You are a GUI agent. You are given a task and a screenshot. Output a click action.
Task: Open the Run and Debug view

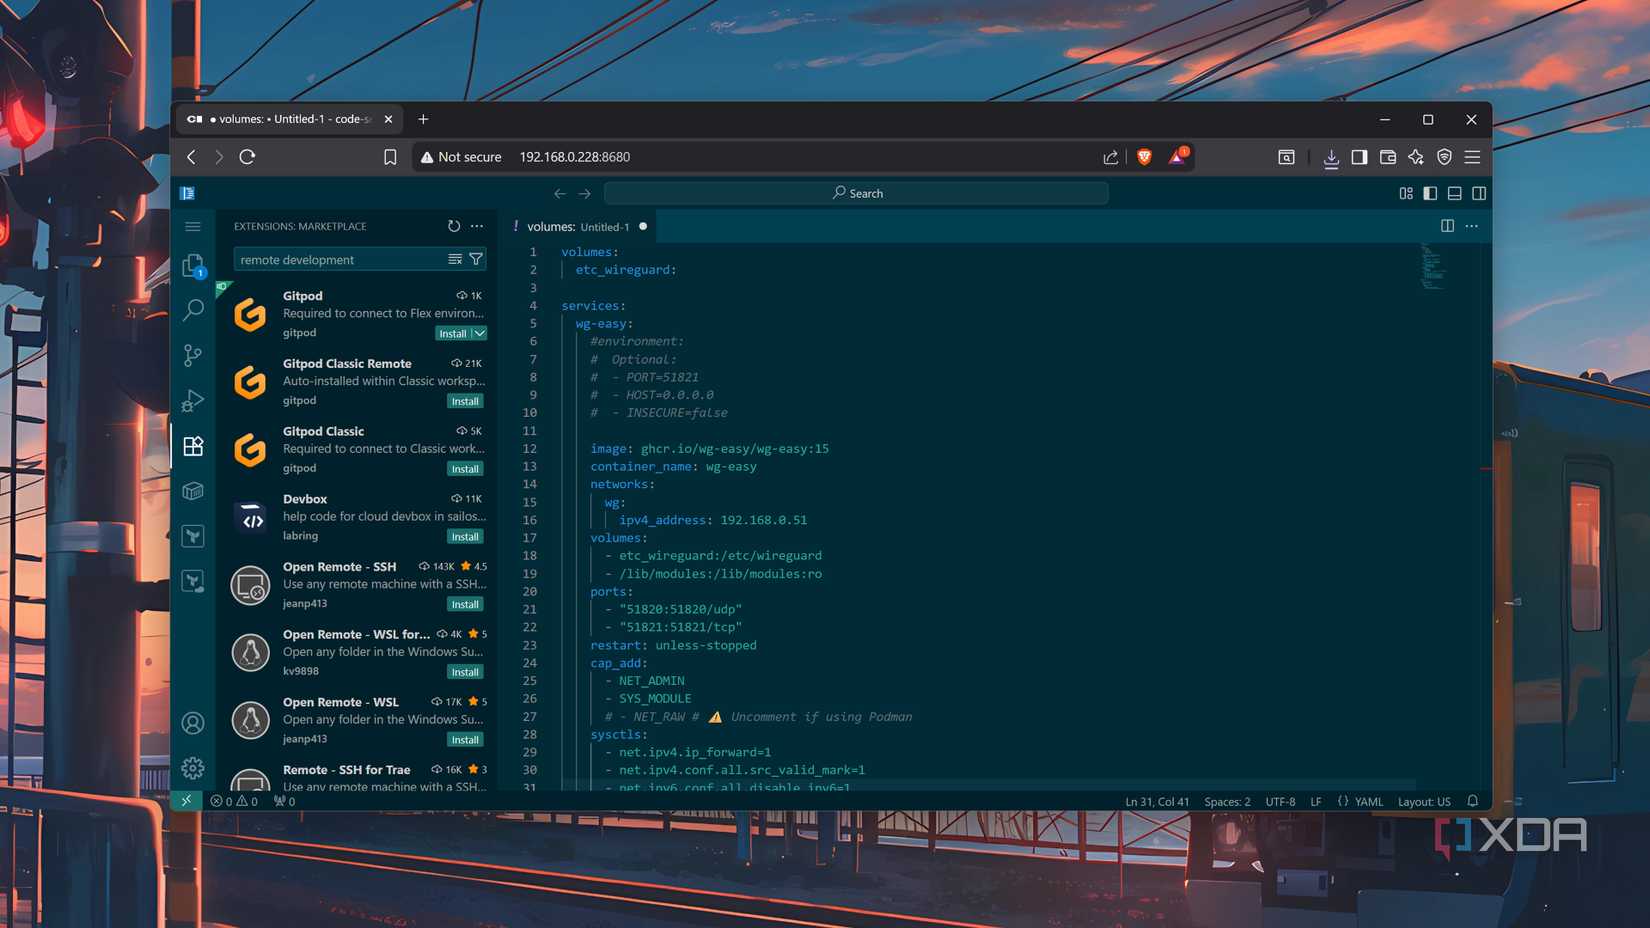coord(193,400)
